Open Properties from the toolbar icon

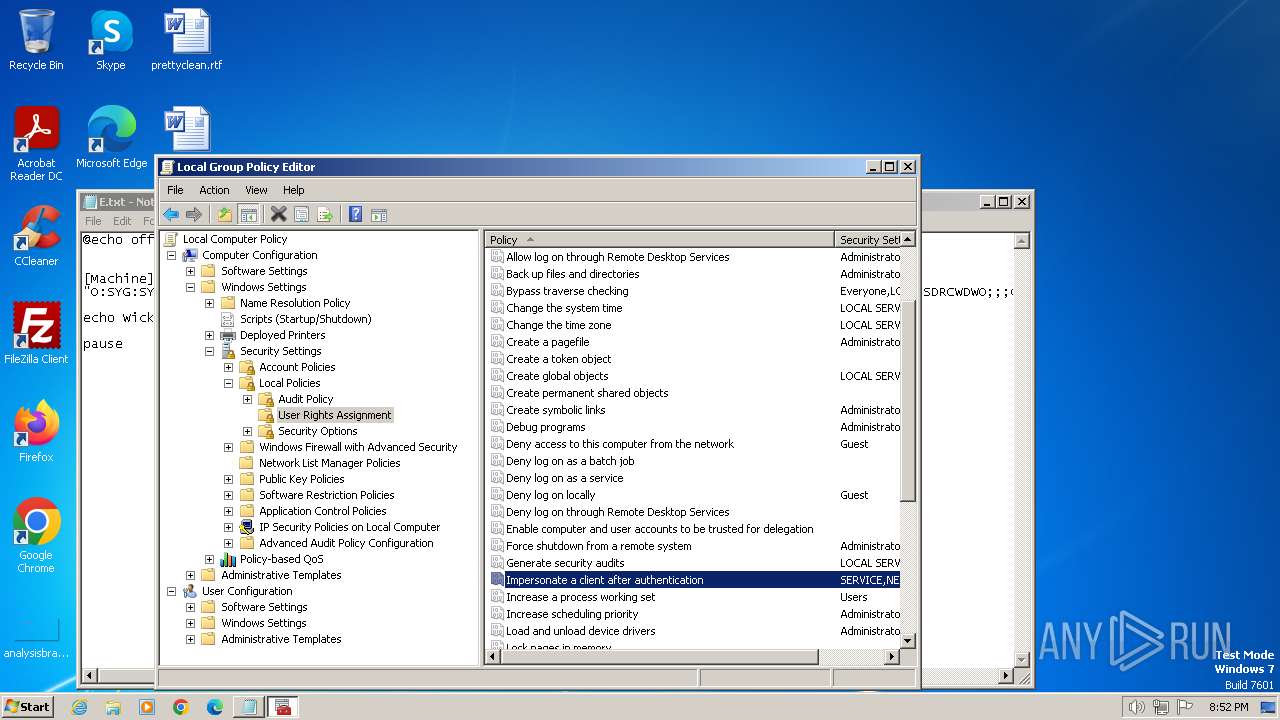point(301,214)
